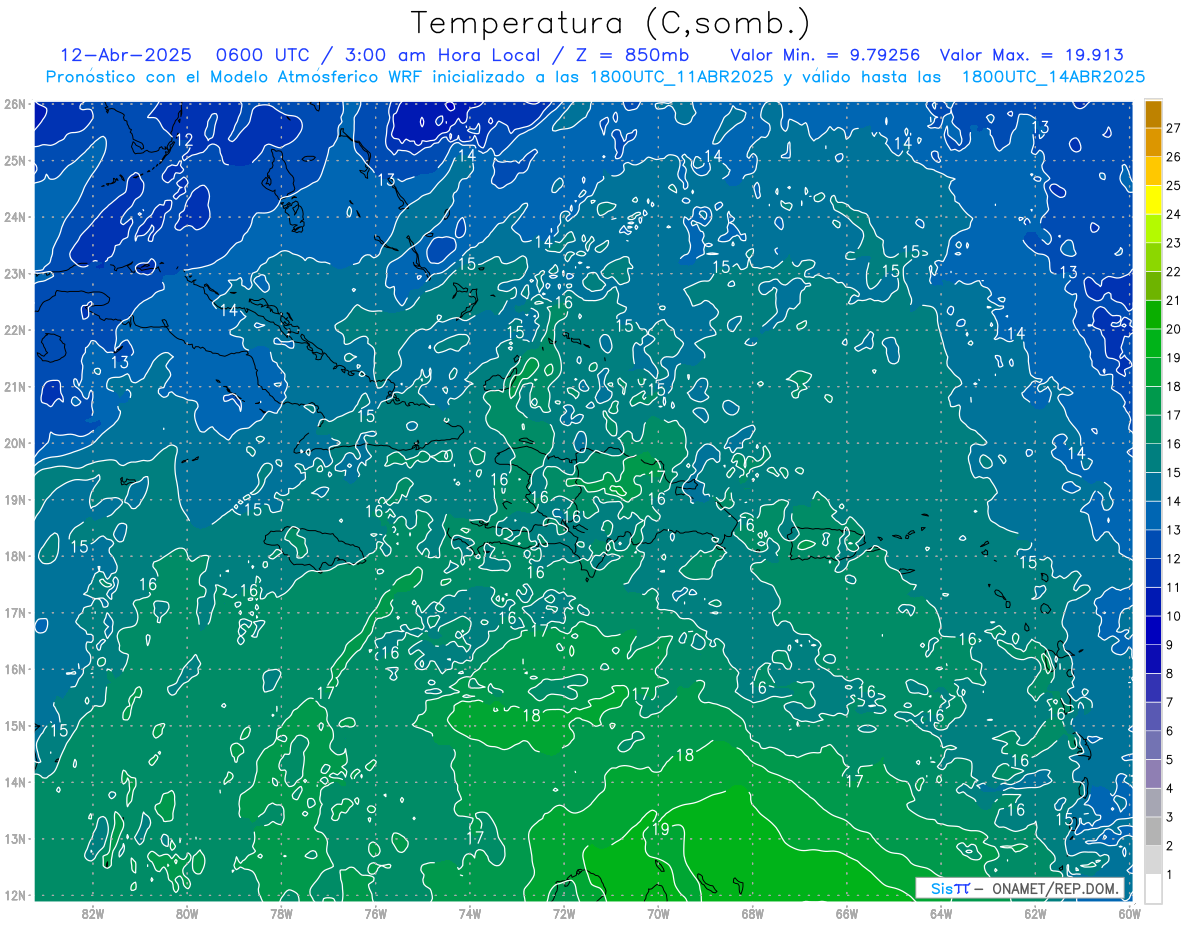Click the '66W' longitude axis label
Screen dimensions: 1200x927
[847, 913]
